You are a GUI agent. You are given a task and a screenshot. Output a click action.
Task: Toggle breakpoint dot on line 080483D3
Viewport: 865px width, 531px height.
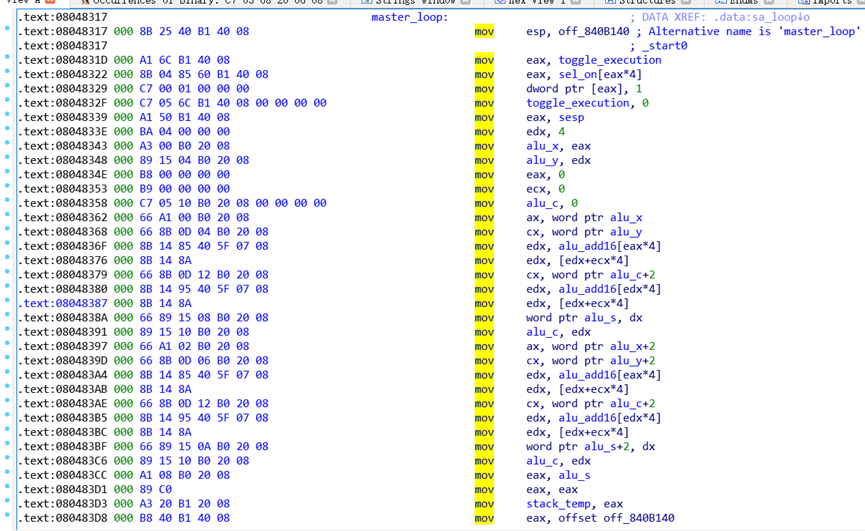(7, 501)
